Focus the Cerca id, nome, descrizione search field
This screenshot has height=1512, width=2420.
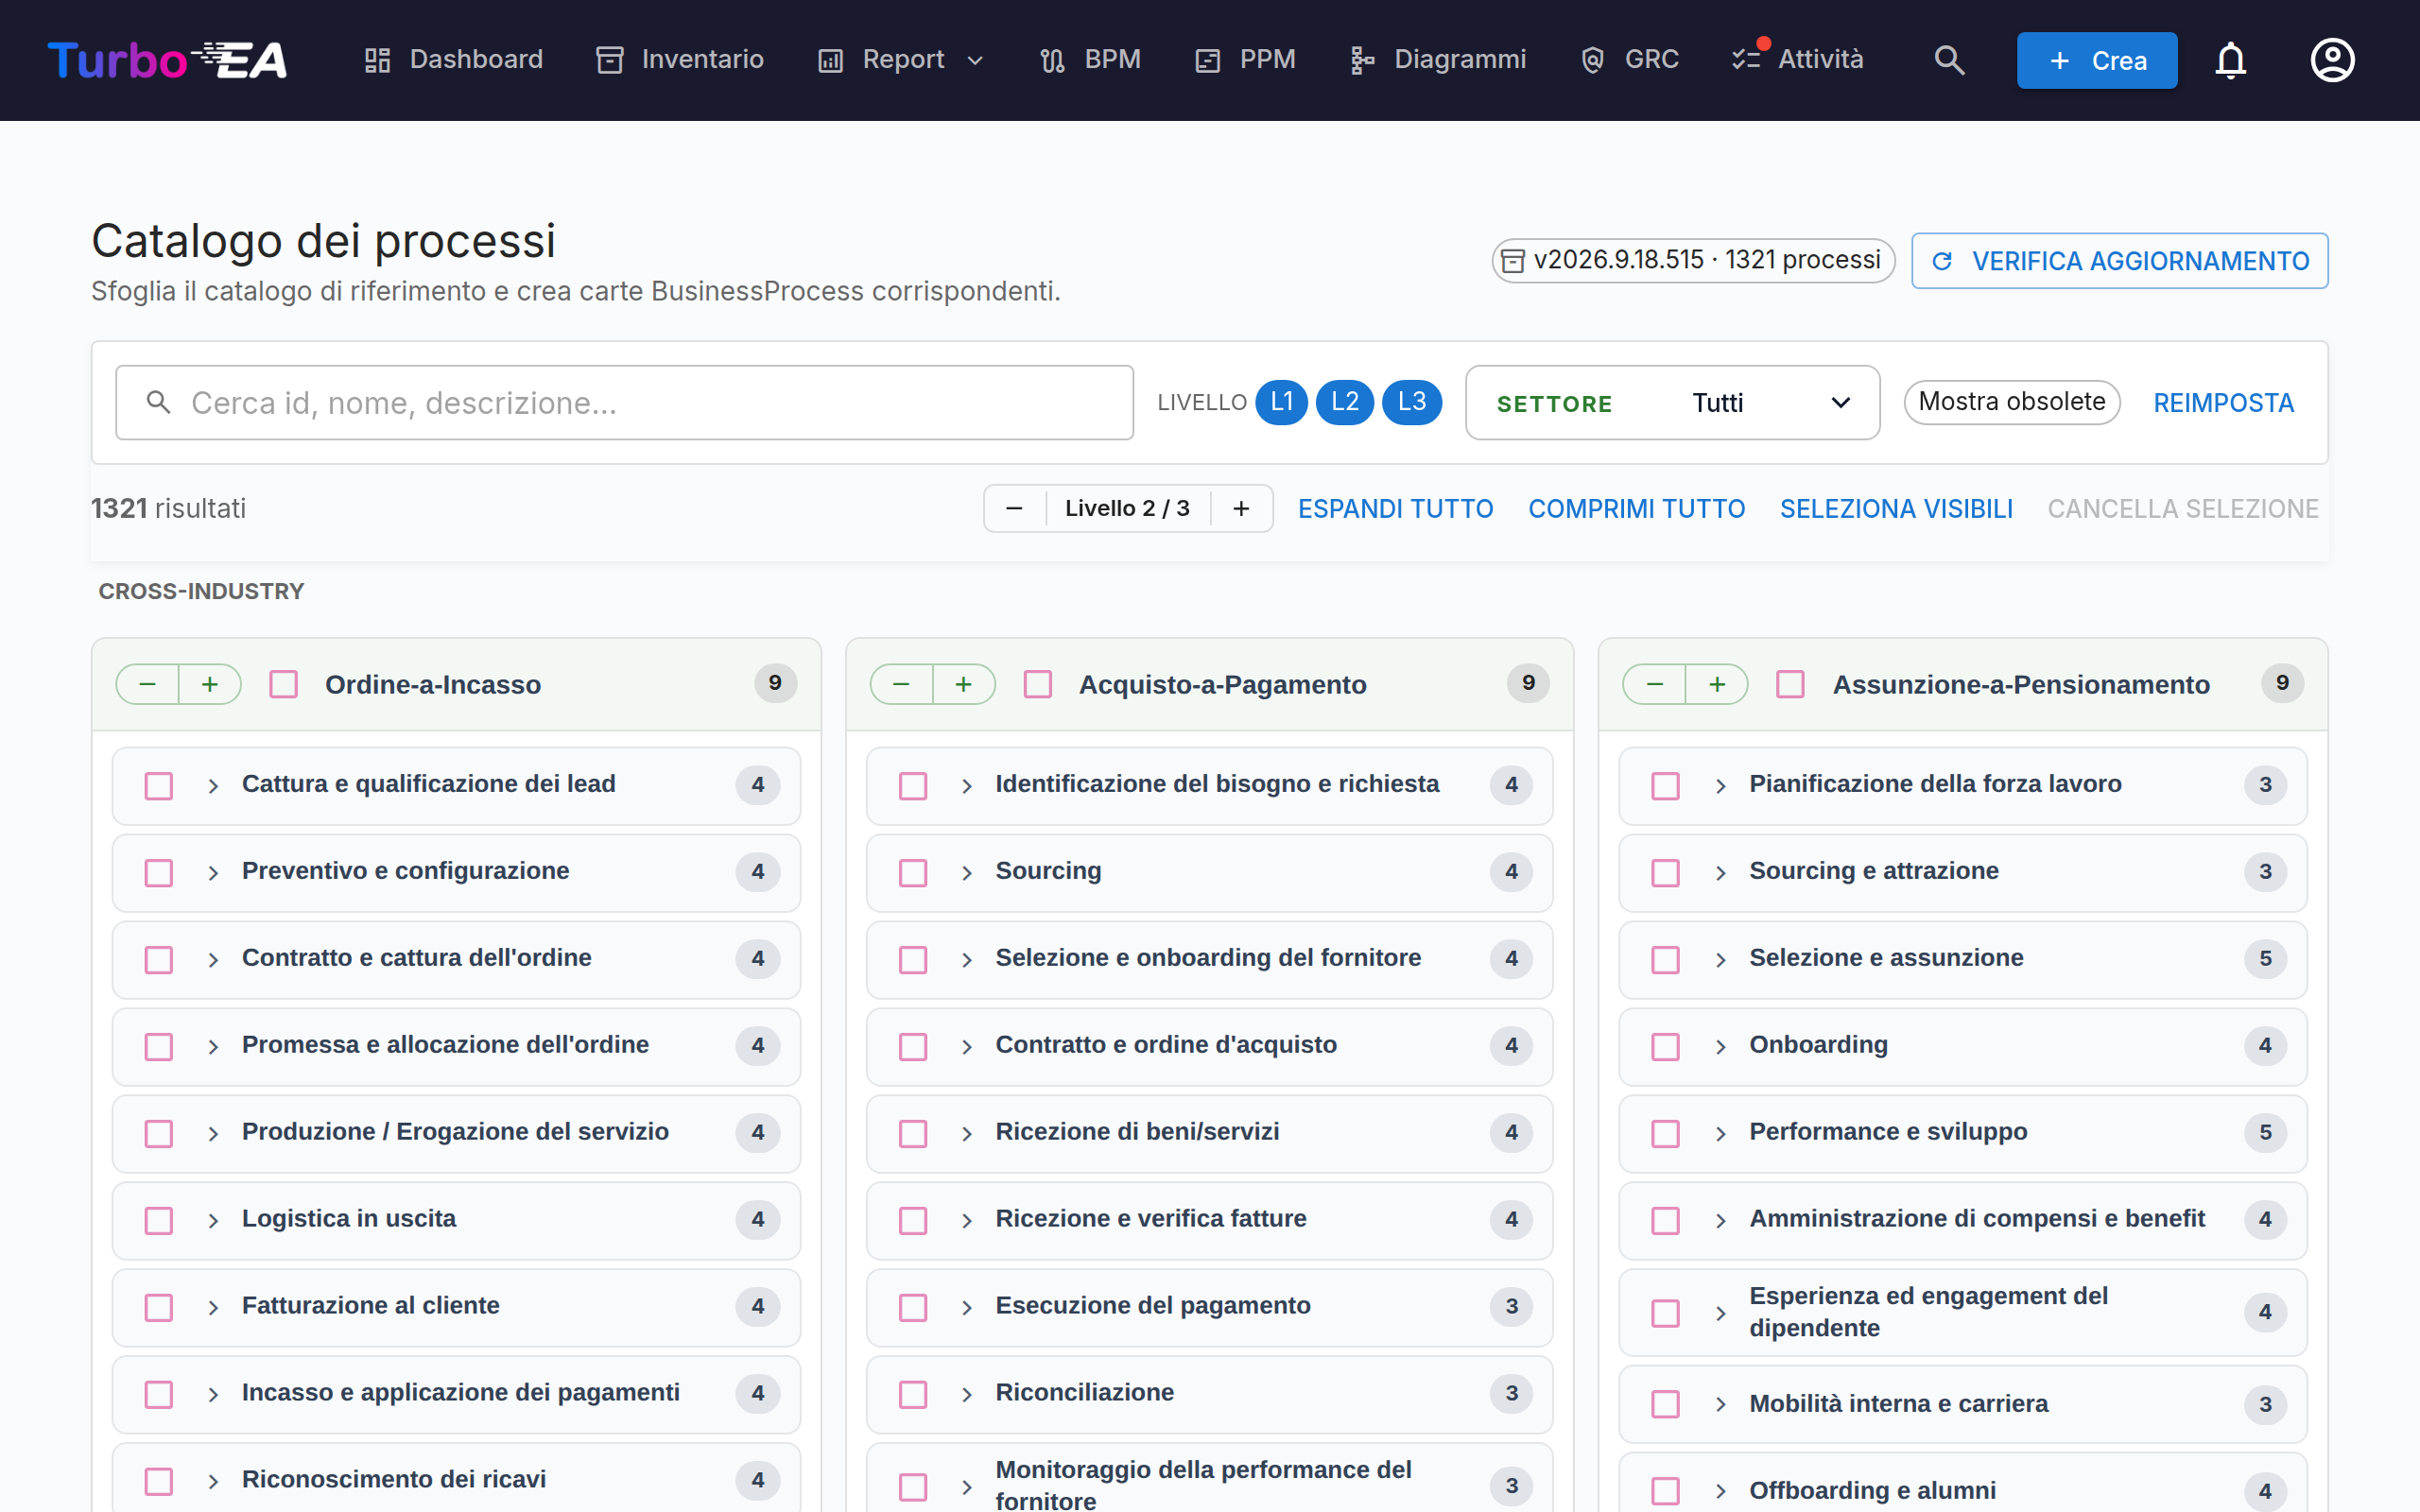coord(624,402)
